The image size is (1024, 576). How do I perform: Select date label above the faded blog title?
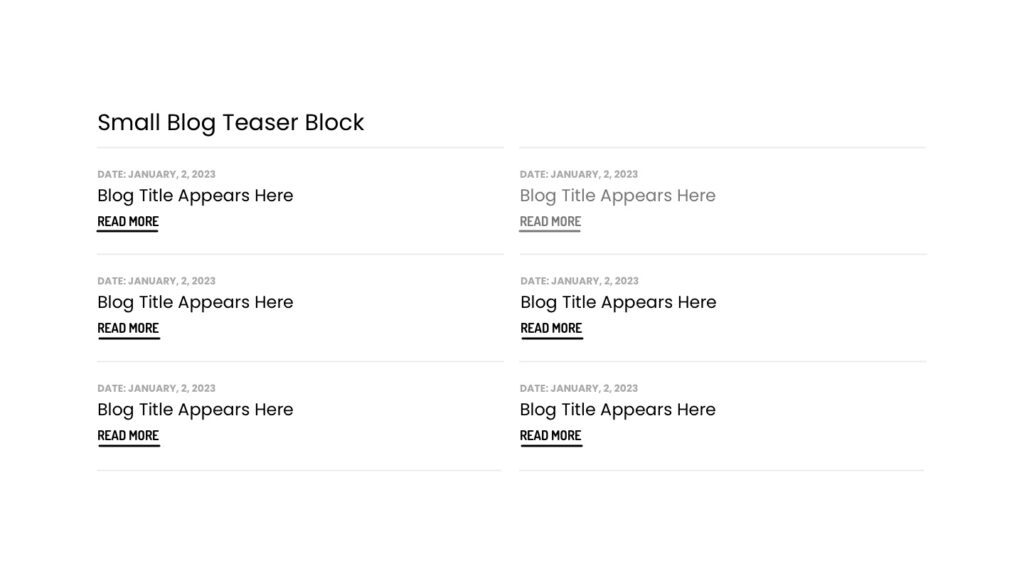(579, 174)
